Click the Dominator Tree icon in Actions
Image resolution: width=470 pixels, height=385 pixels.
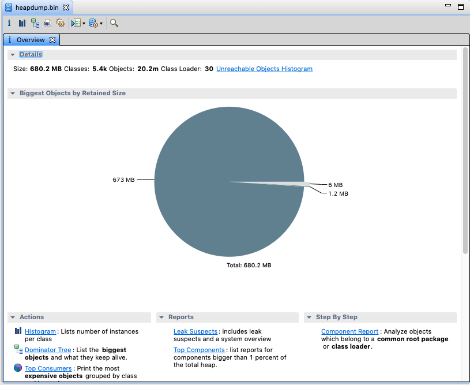click(x=18, y=349)
